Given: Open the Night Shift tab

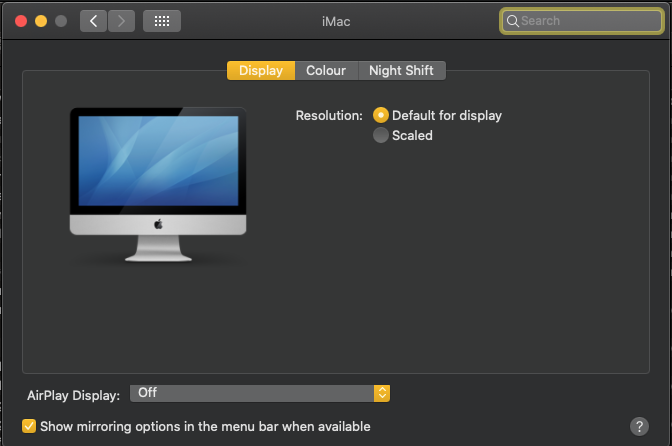Looking at the screenshot, I should coord(402,70).
